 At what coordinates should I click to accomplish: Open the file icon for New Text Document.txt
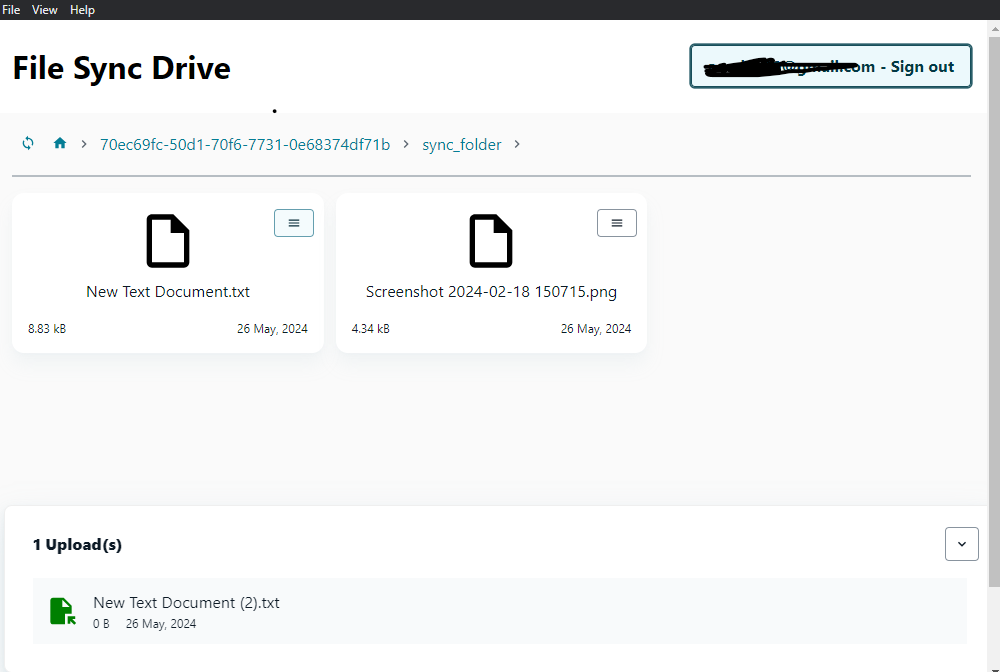(167, 240)
